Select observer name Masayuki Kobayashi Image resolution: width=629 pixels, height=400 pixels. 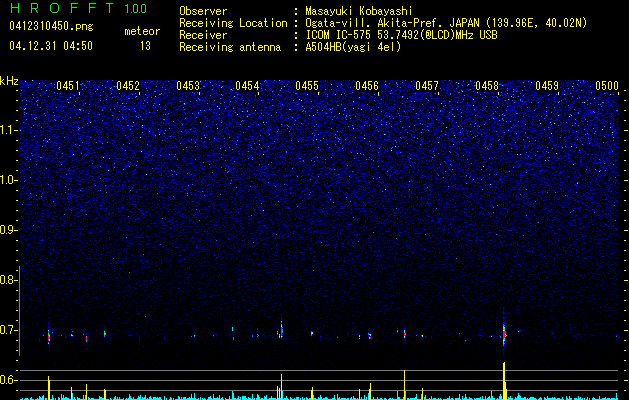(x=359, y=11)
